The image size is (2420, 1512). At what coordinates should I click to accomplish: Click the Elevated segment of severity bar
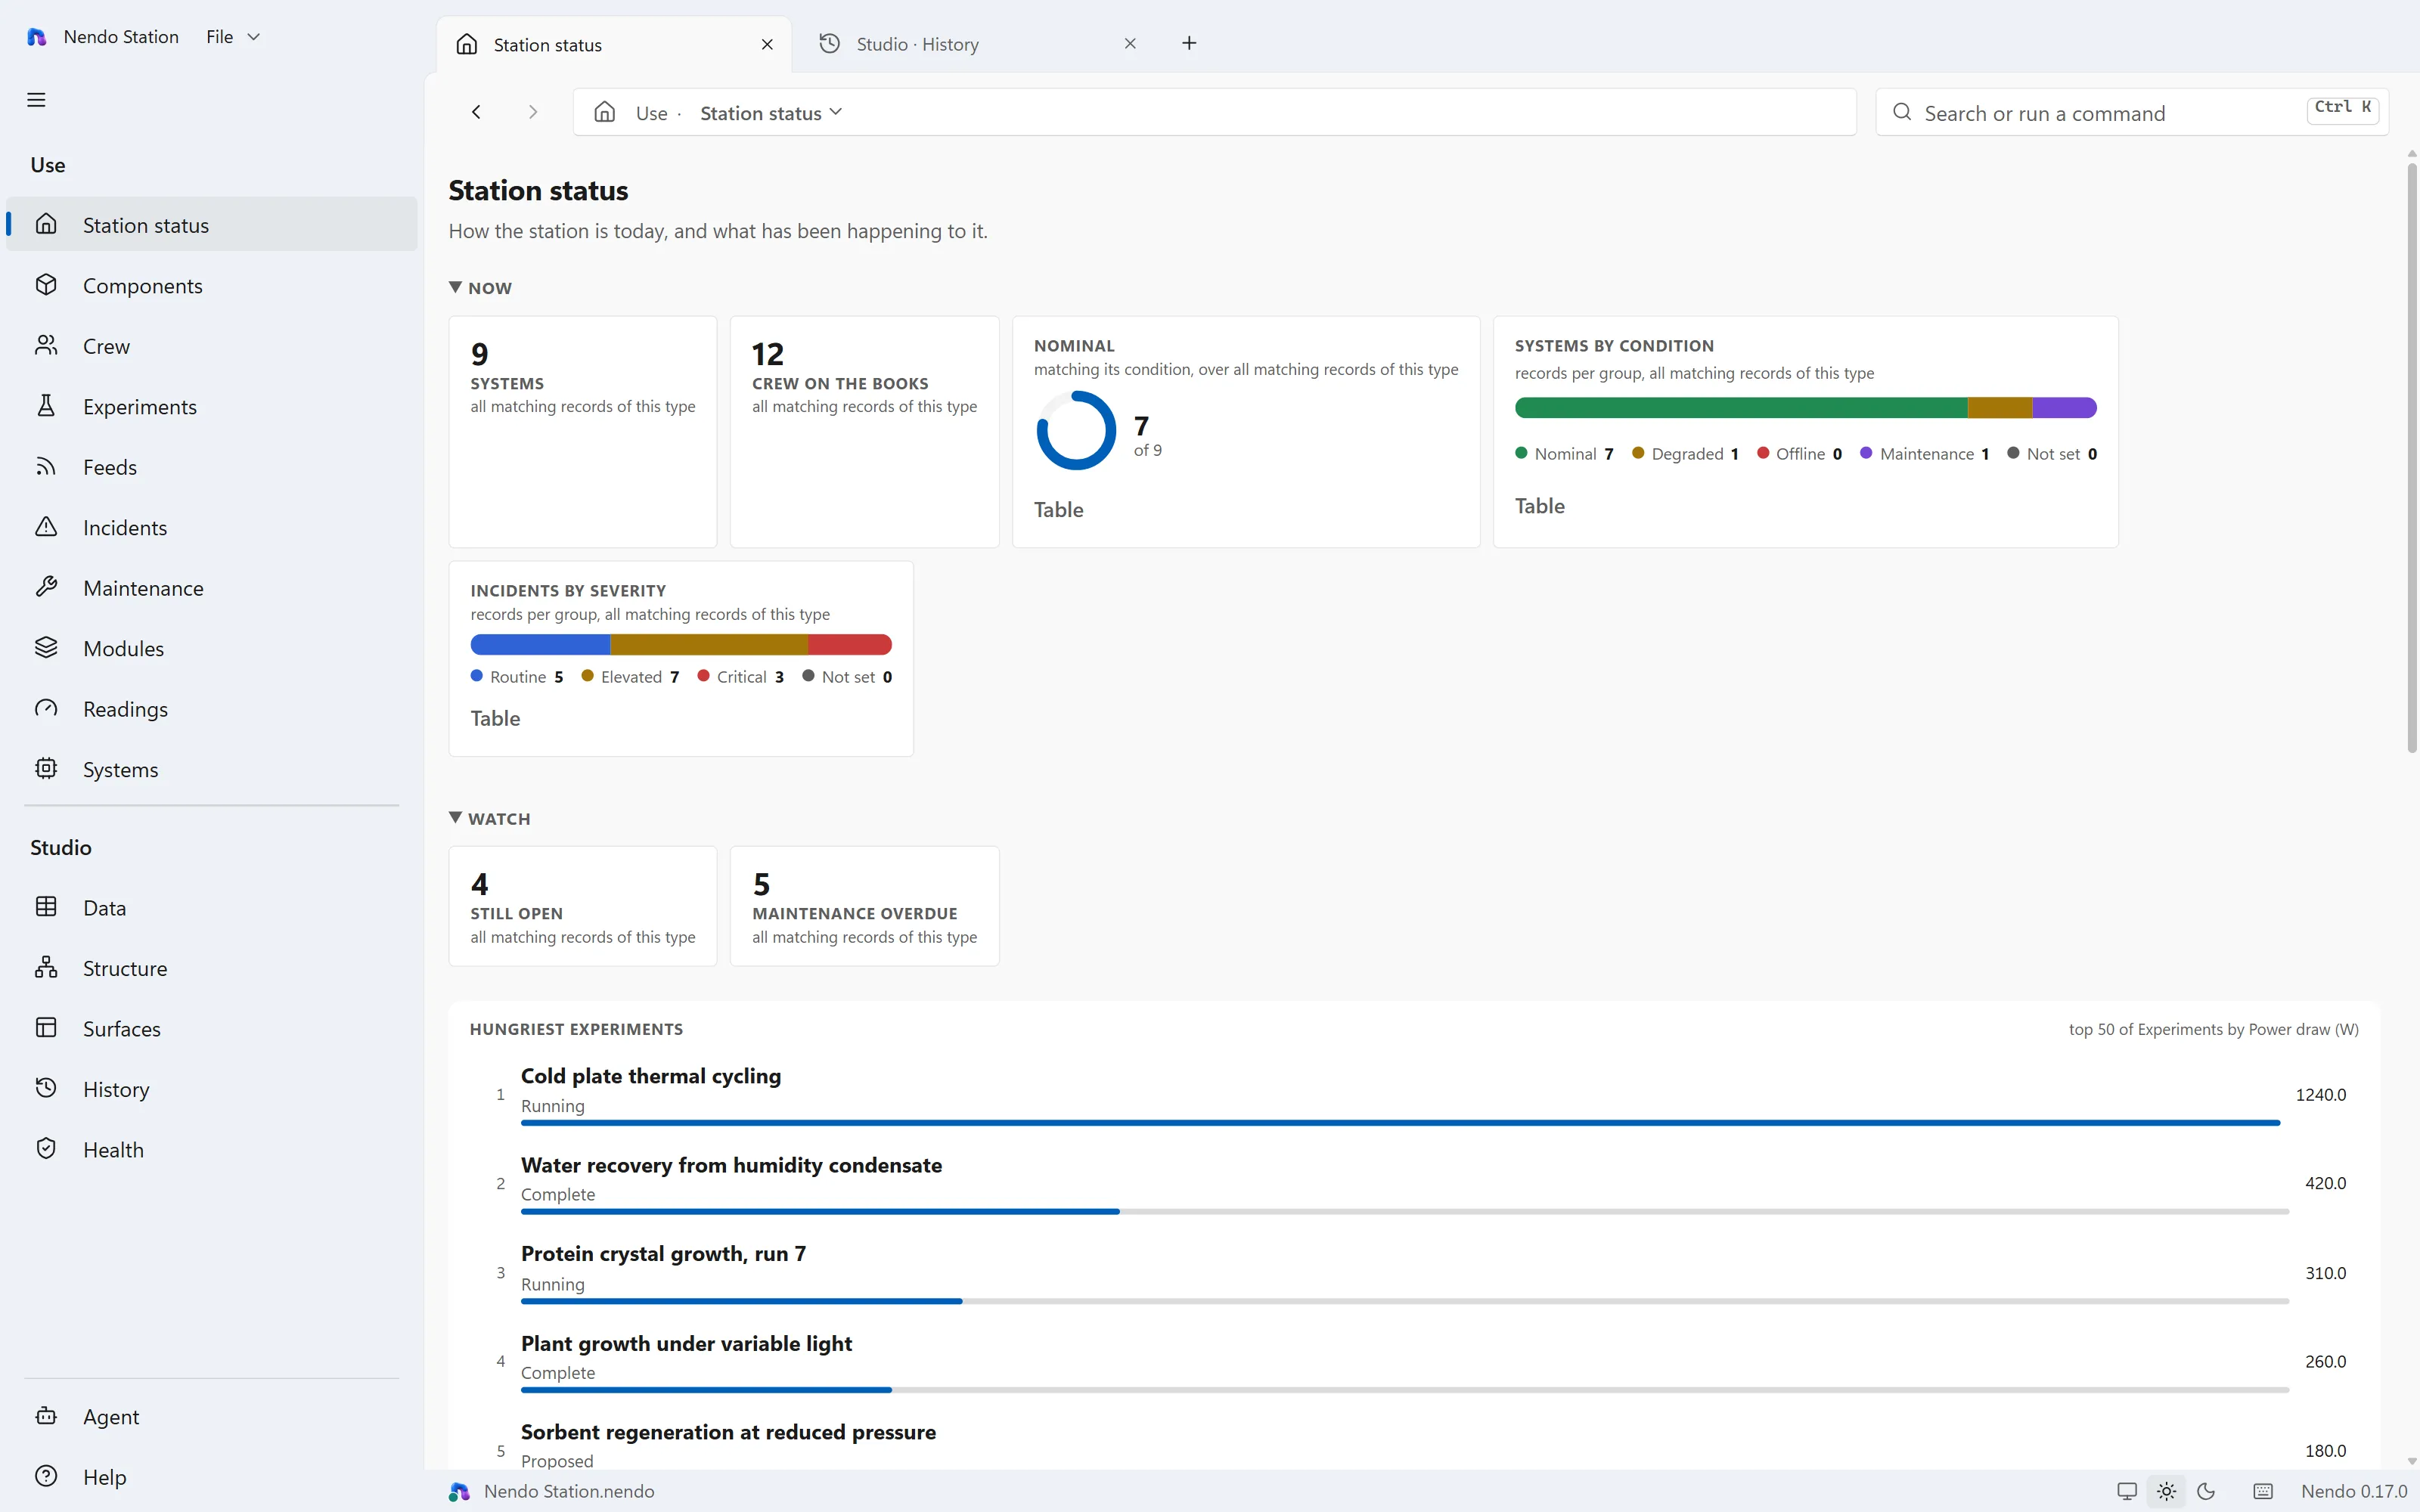(x=709, y=645)
